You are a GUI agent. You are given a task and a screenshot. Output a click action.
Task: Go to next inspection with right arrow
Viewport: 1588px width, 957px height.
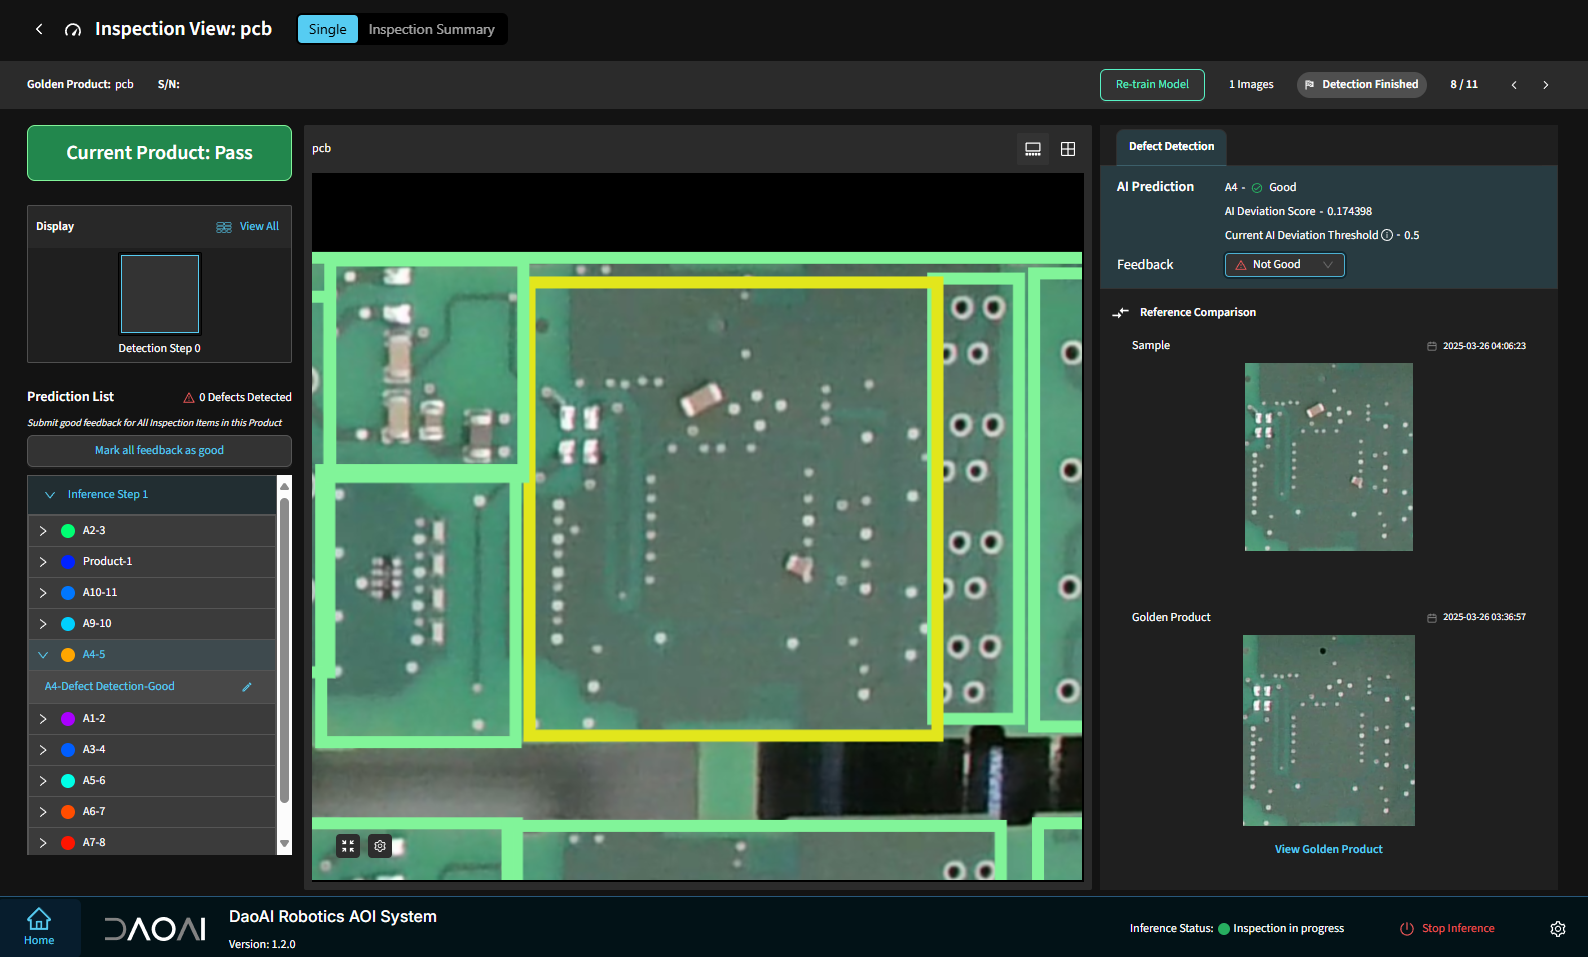(1545, 85)
